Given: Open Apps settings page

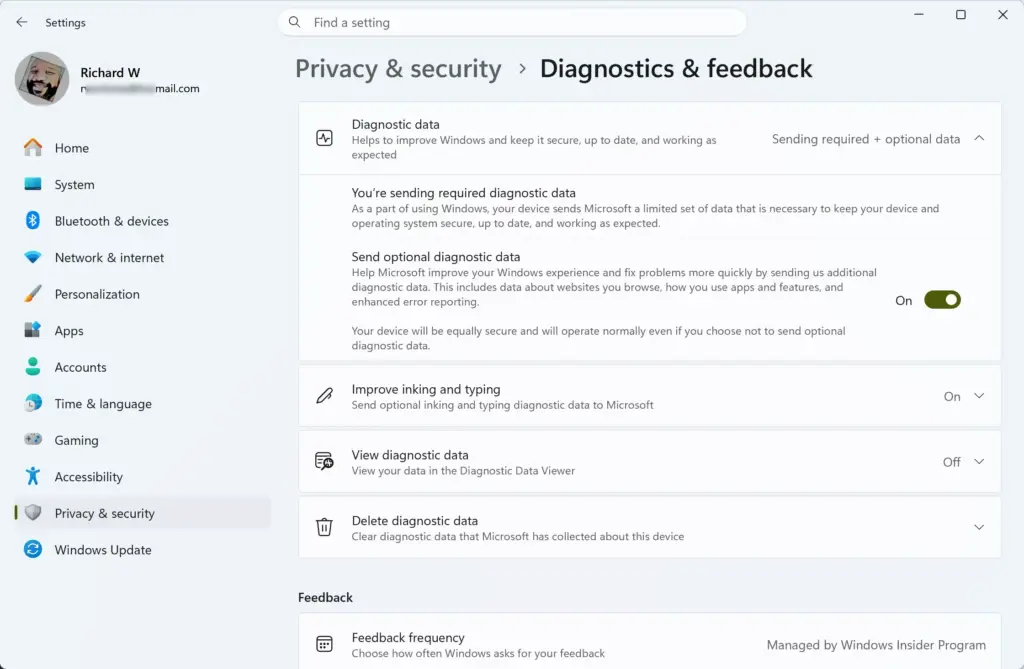Looking at the screenshot, I should click(142, 331).
